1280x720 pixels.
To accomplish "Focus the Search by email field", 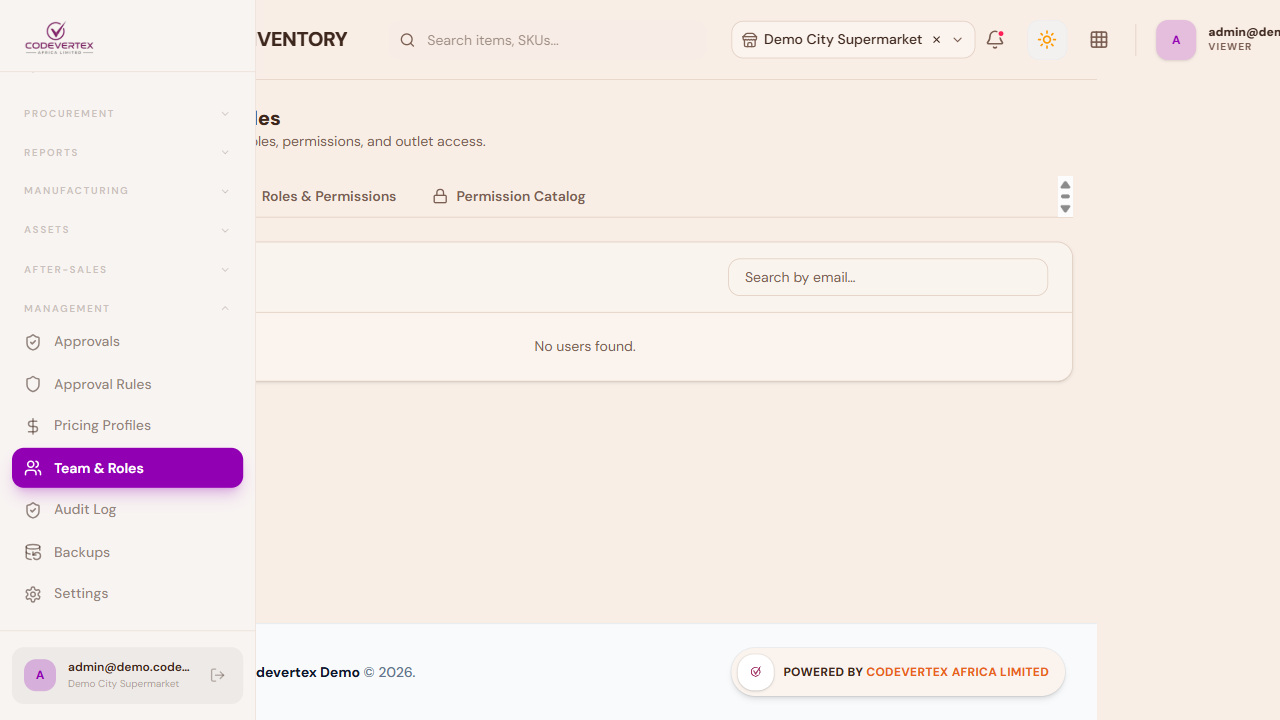I will pos(888,277).
